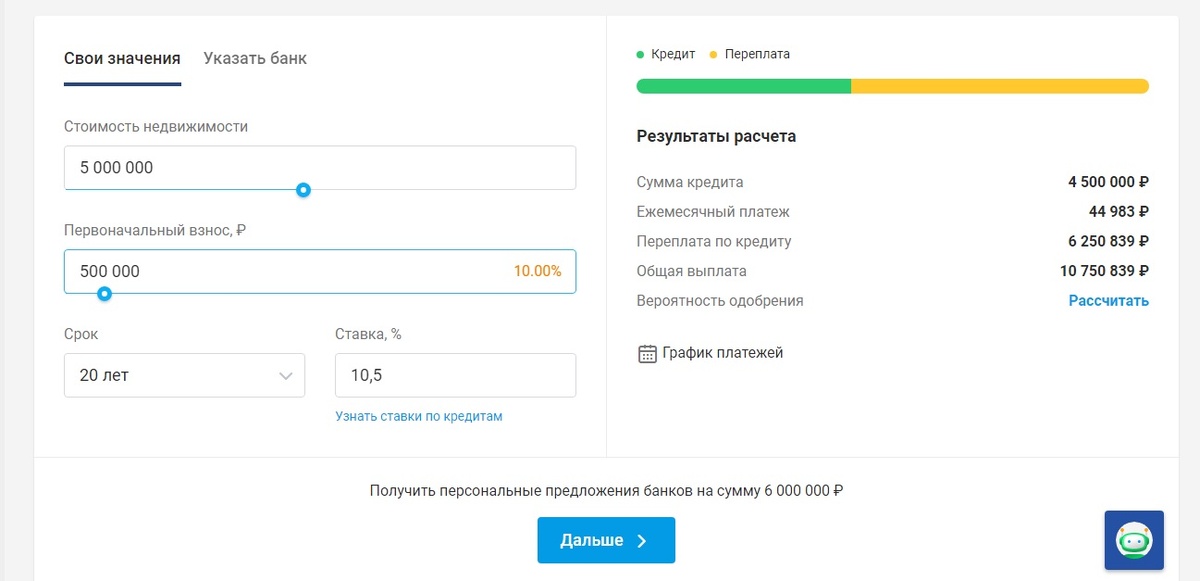
Task: Focus the Первоначальный взнос input field
Action: tap(320, 271)
